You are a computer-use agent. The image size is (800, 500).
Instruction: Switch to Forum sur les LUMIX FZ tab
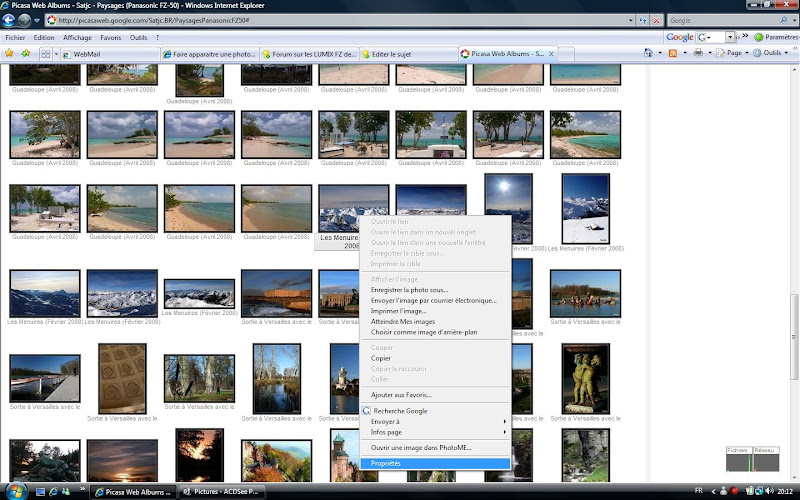point(309,54)
